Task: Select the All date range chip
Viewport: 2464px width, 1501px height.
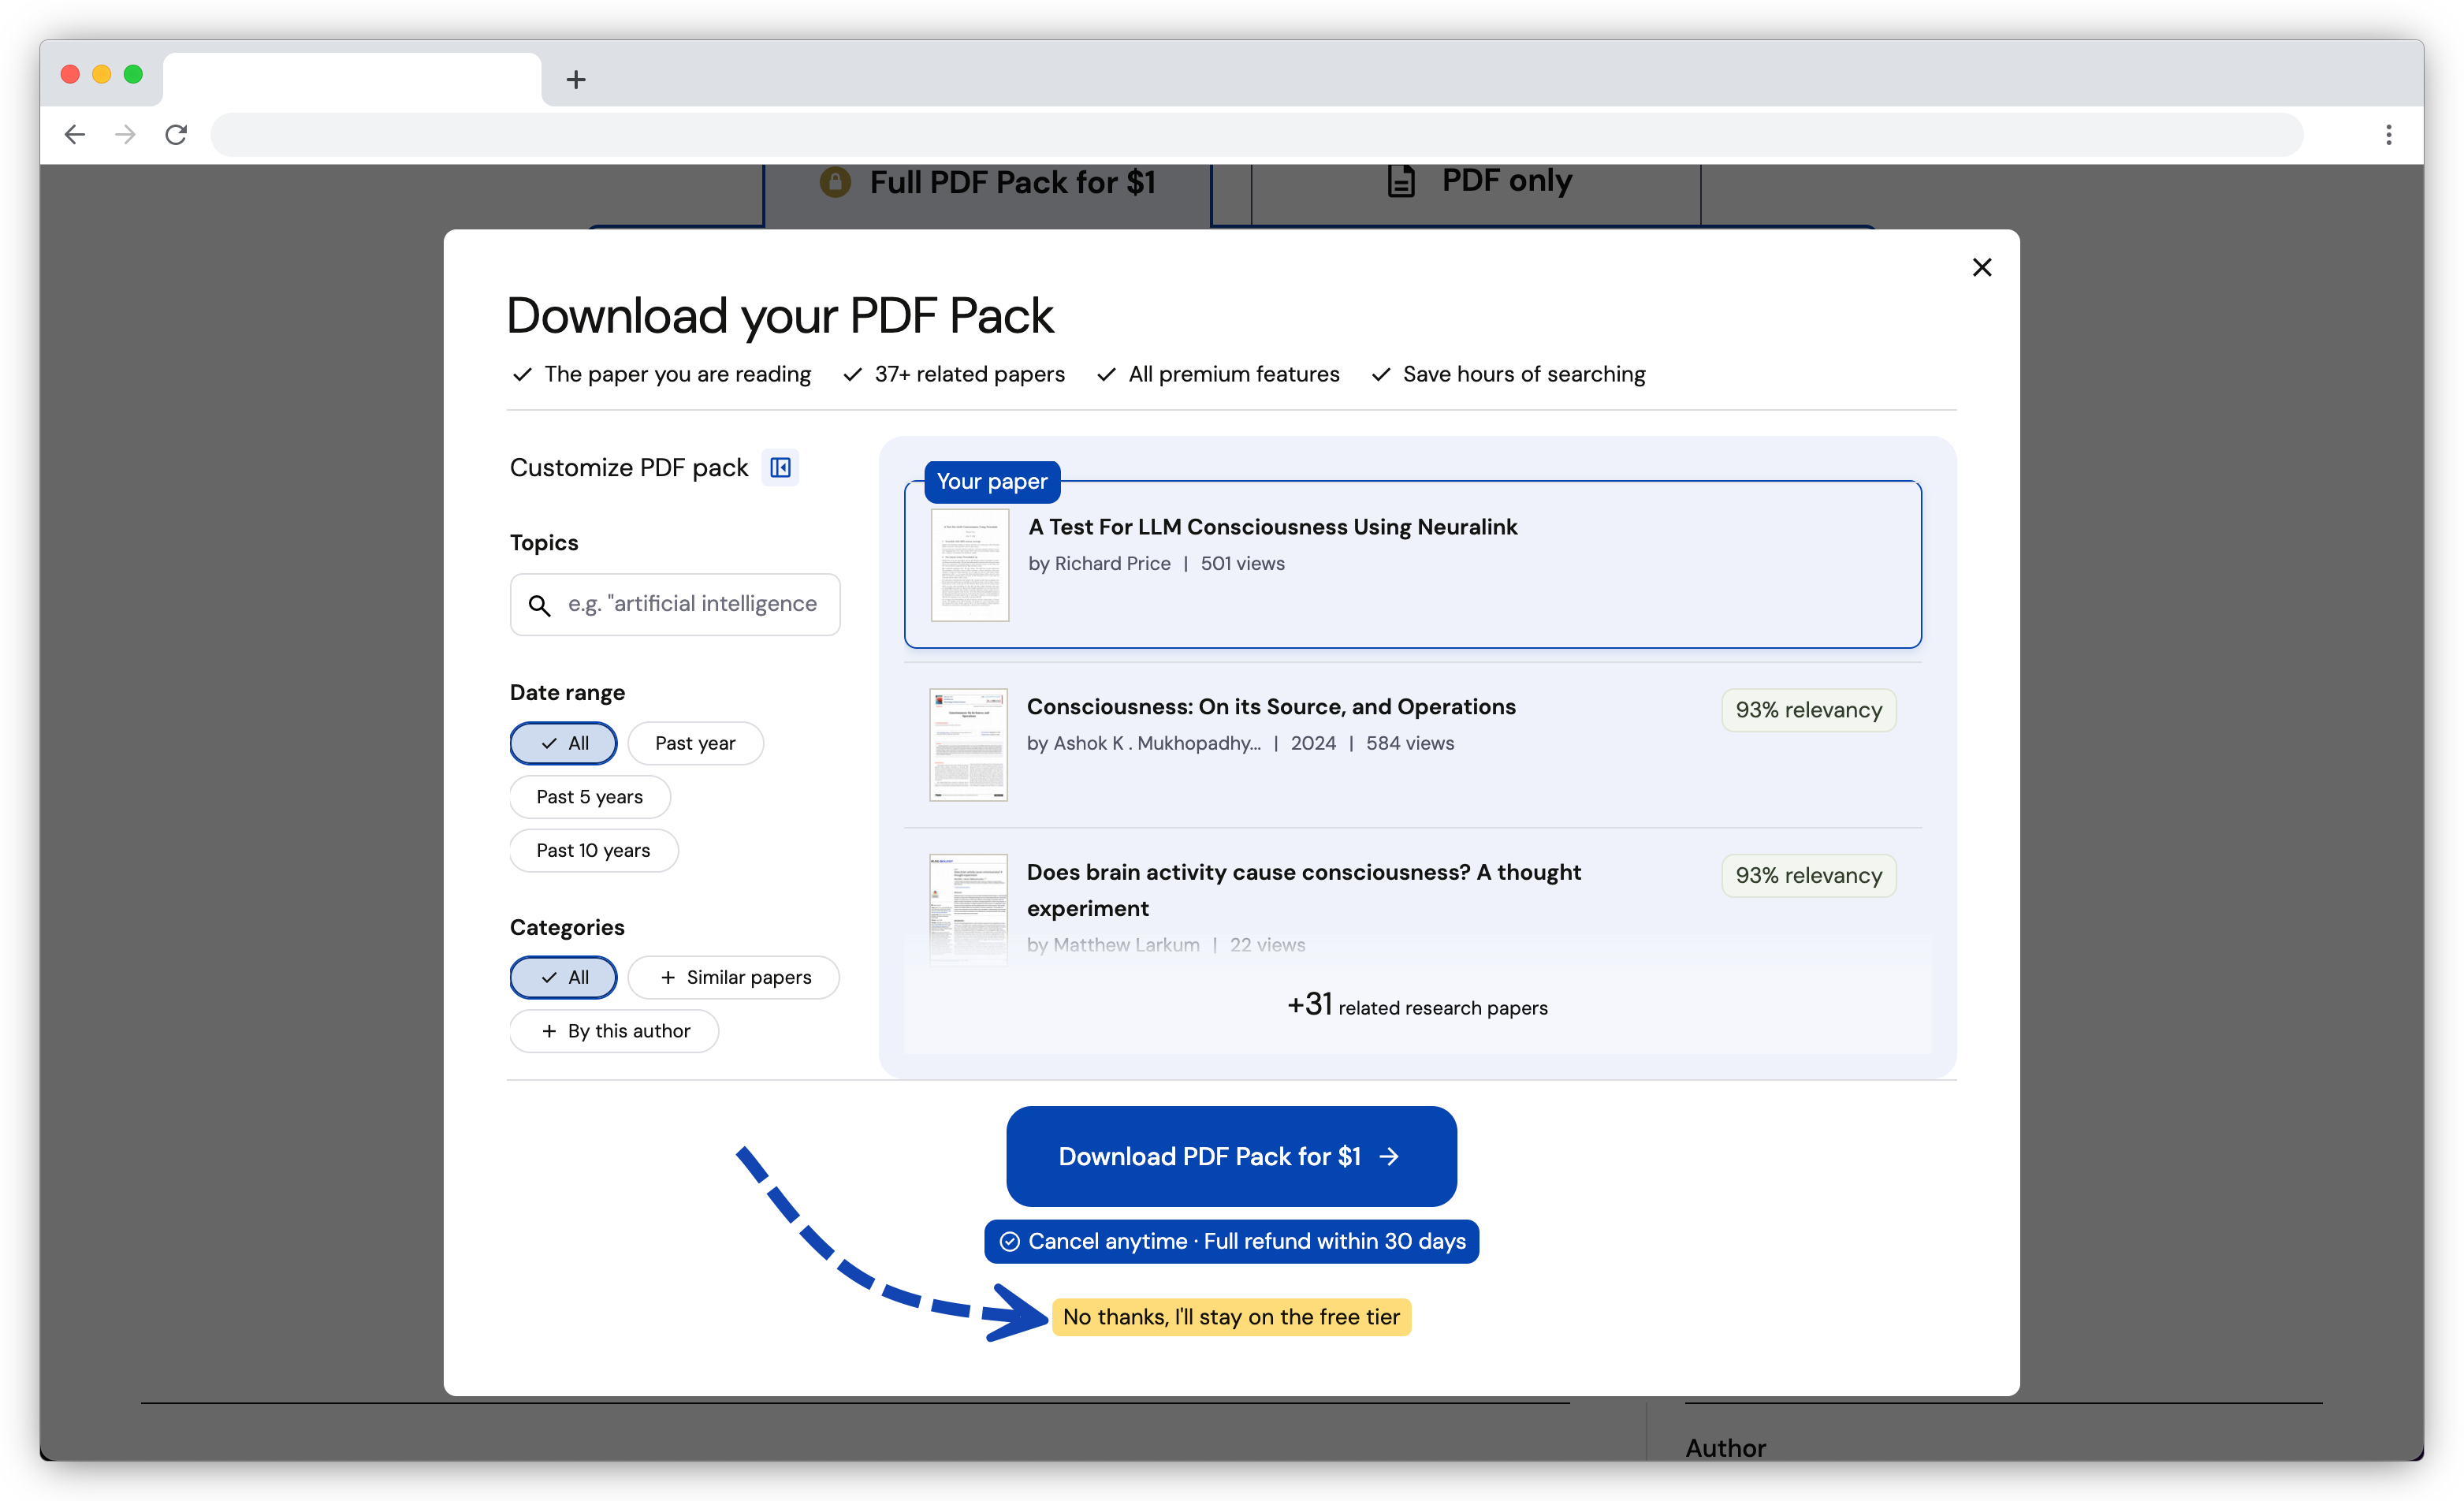Action: pyautogui.click(x=563, y=743)
